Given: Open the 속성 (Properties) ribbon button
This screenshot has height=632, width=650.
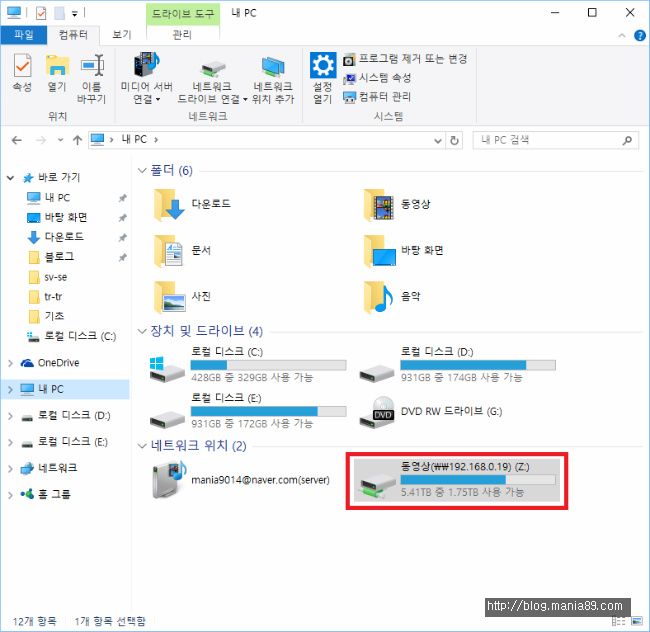Looking at the screenshot, I should [x=22, y=73].
